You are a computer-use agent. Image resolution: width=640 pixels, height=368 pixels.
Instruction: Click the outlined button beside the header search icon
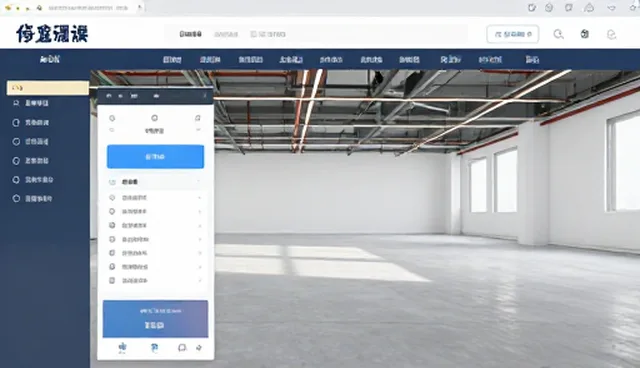click(x=513, y=34)
